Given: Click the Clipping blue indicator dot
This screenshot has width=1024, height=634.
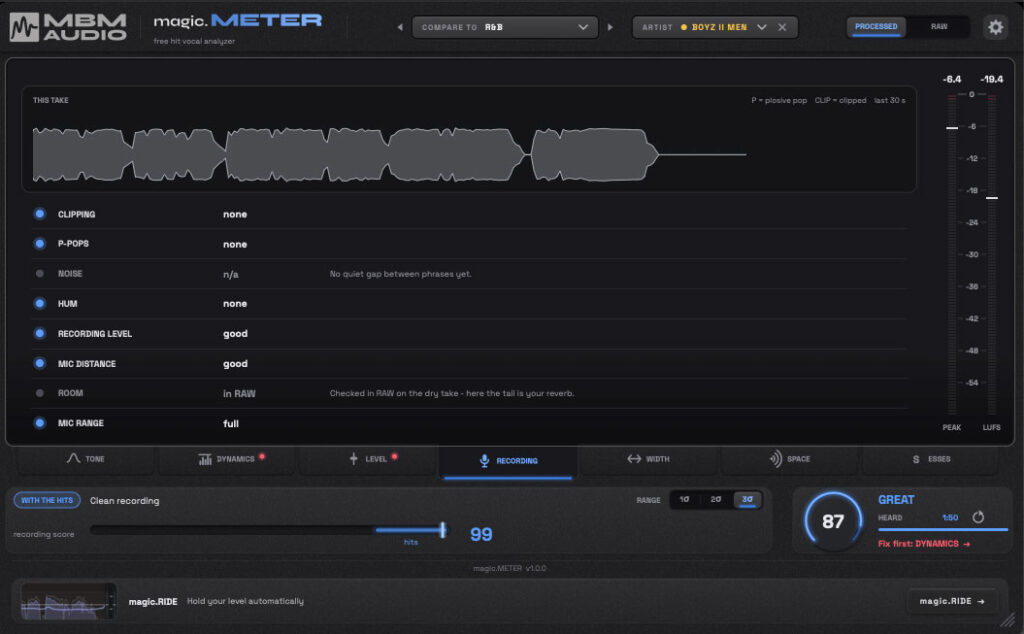Looking at the screenshot, I should pos(40,214).
